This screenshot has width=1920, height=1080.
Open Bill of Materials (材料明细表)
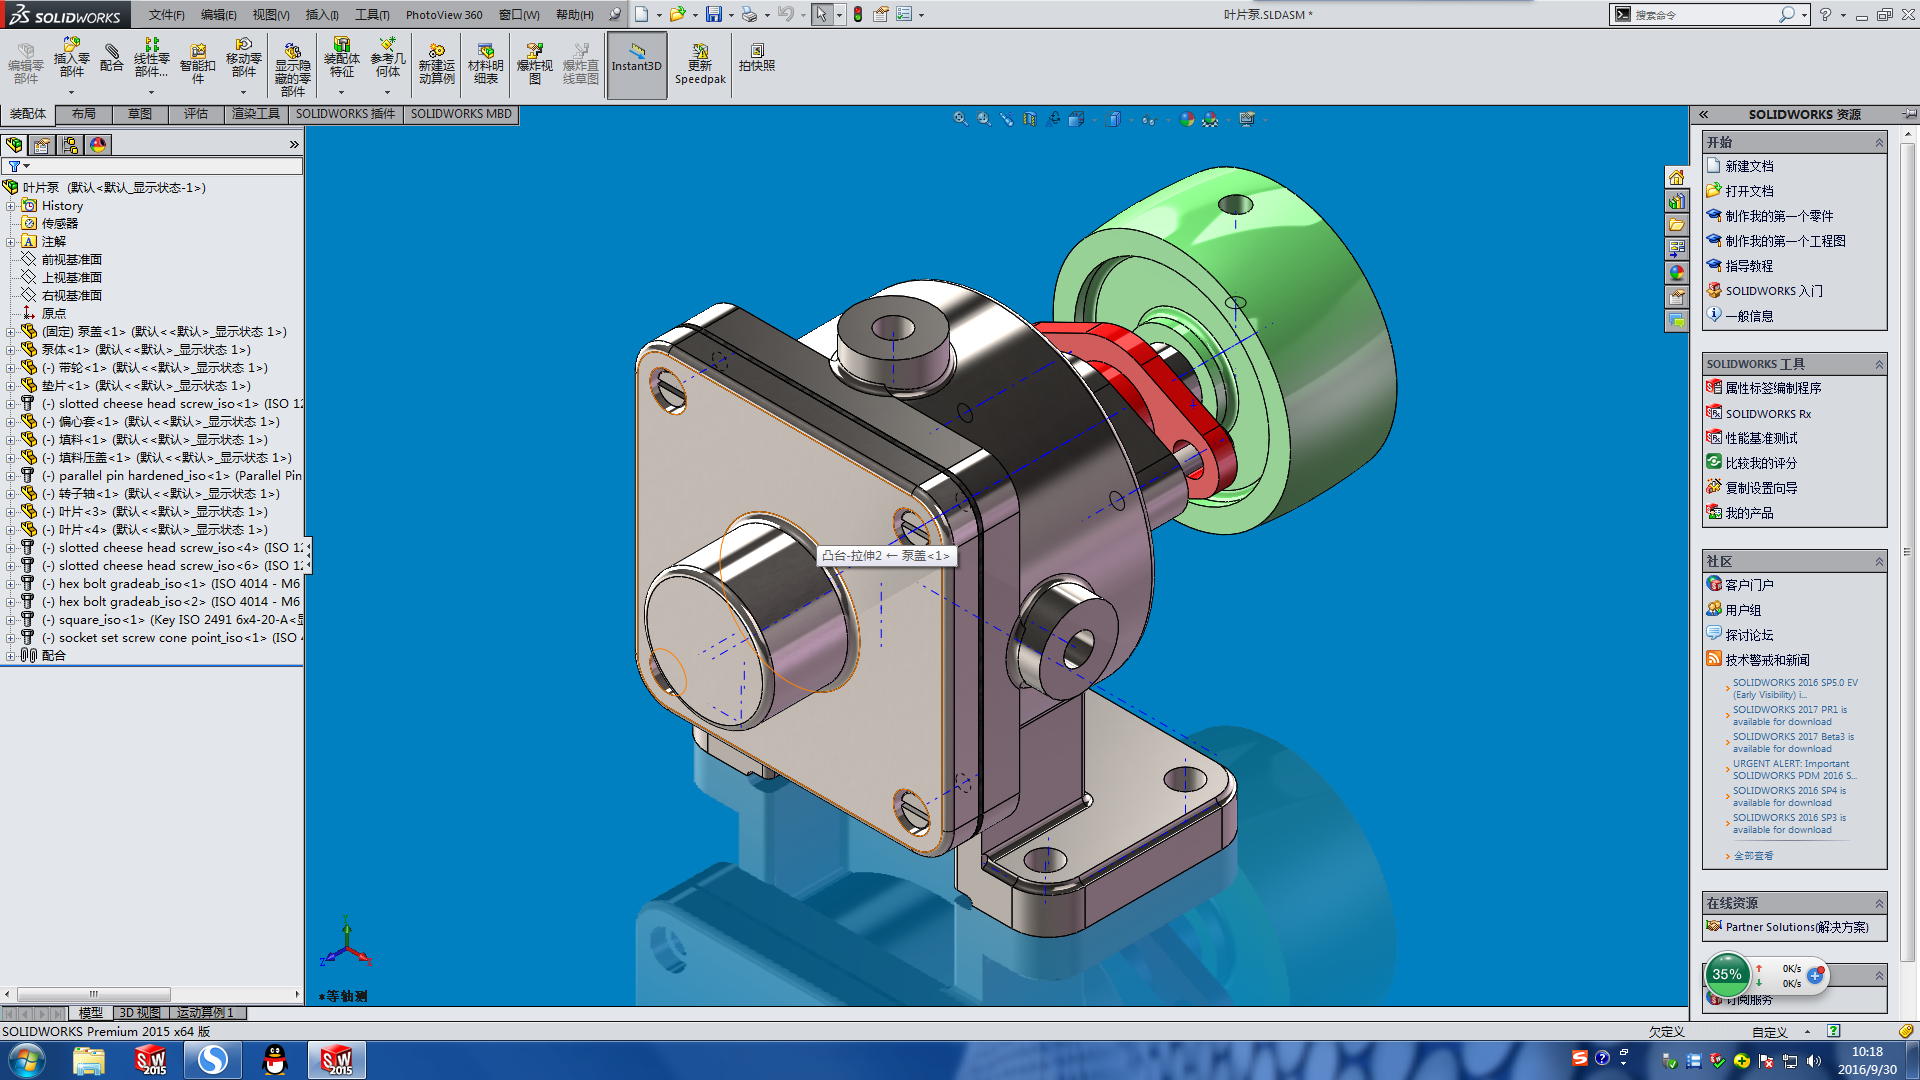pos(486,63)
